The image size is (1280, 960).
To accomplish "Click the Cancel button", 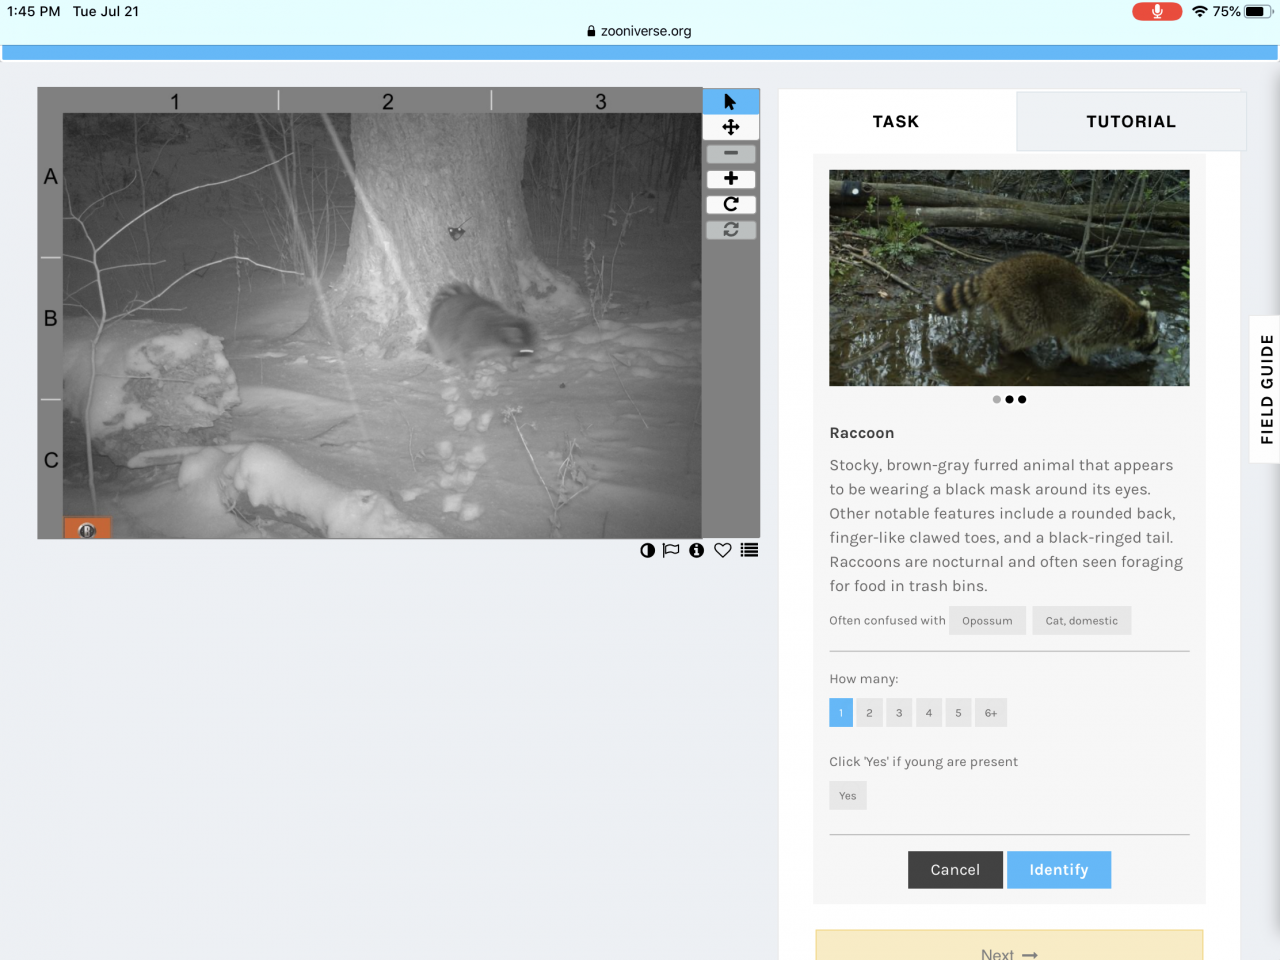I will [955, 870].
